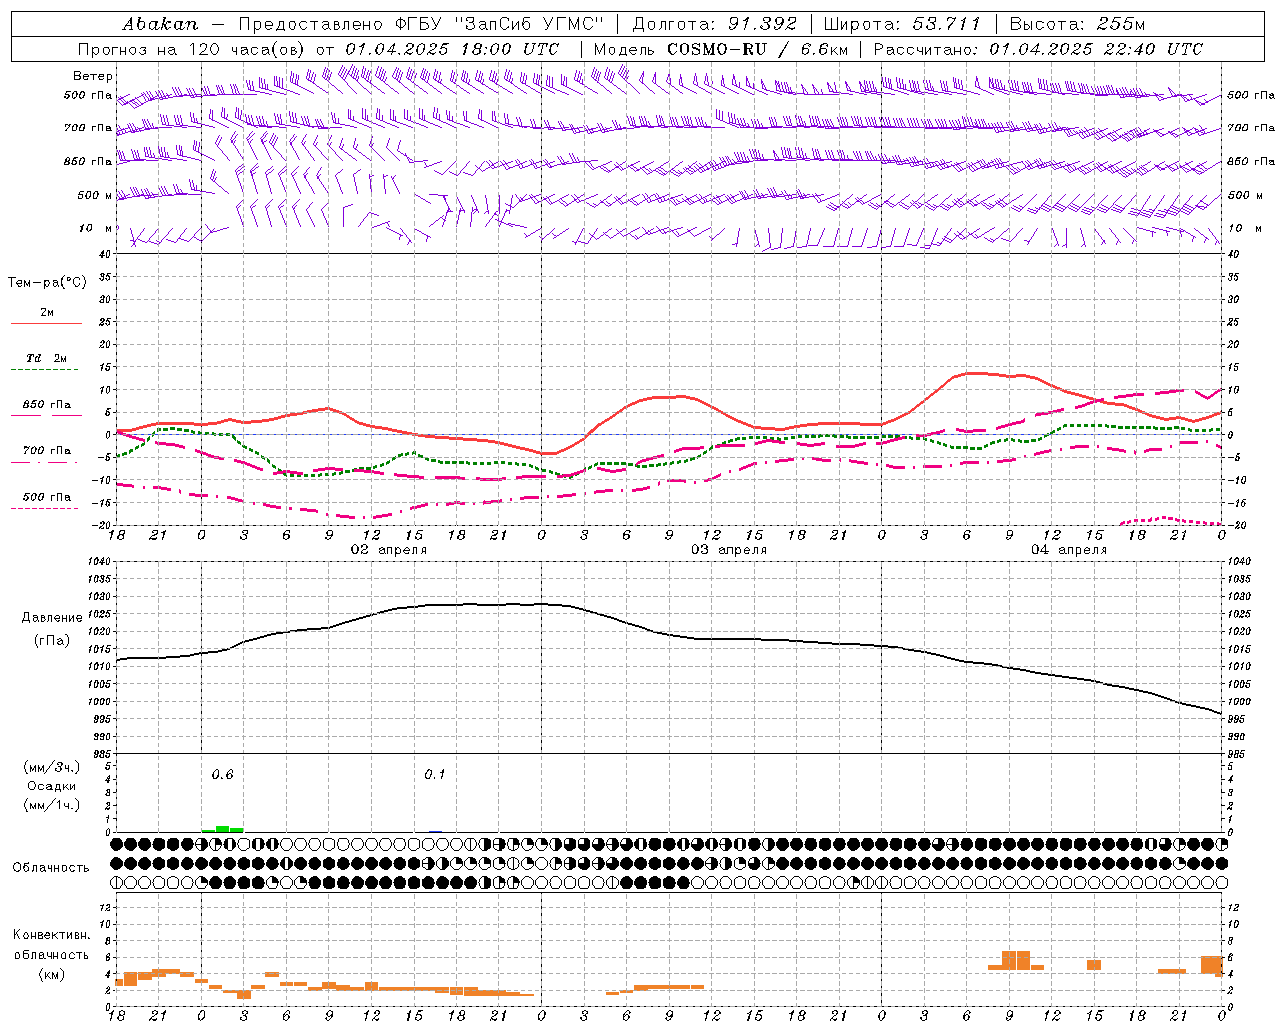Click the "(мм/1ч.)" precipitation unit label
This screenshot has width=1280, height=1024.
pyautogui.click(x=52, y=805)
